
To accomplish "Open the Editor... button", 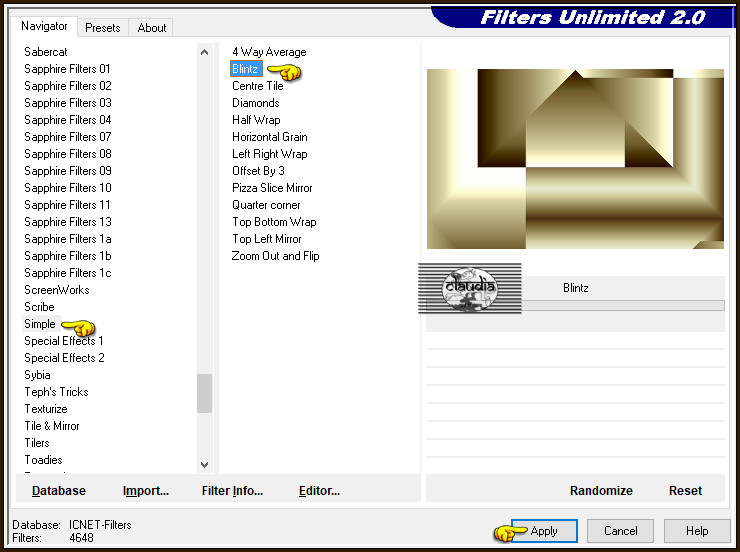I will pyautogui.click(x=319, y=491).
